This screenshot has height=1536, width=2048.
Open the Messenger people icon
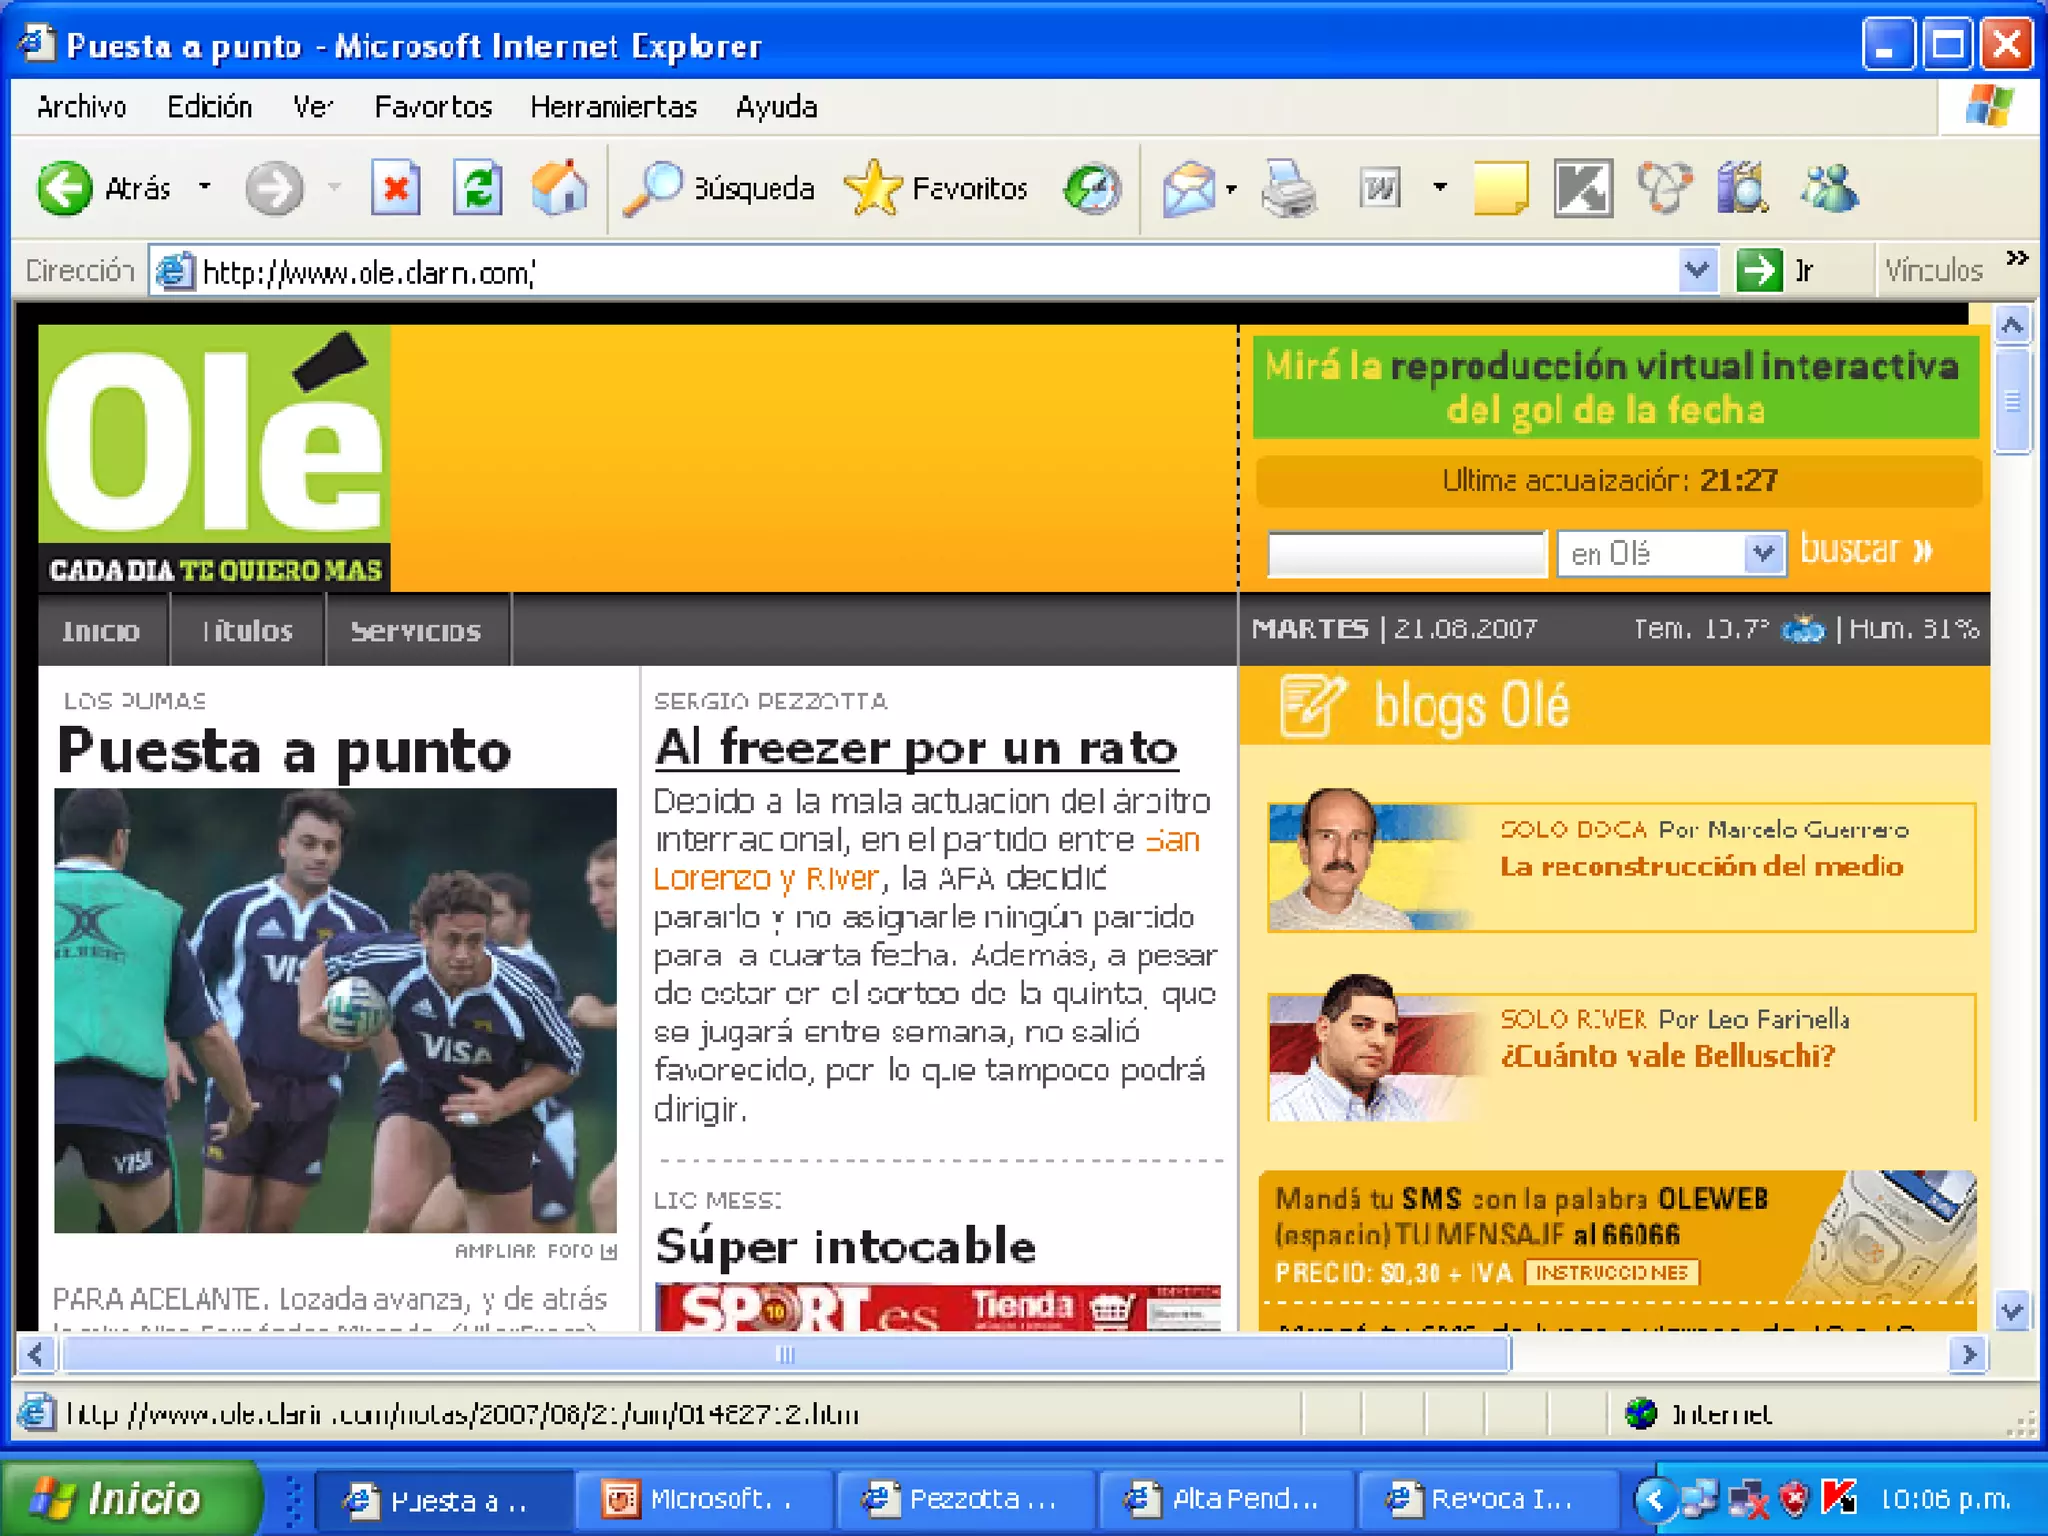(1829, 188)
